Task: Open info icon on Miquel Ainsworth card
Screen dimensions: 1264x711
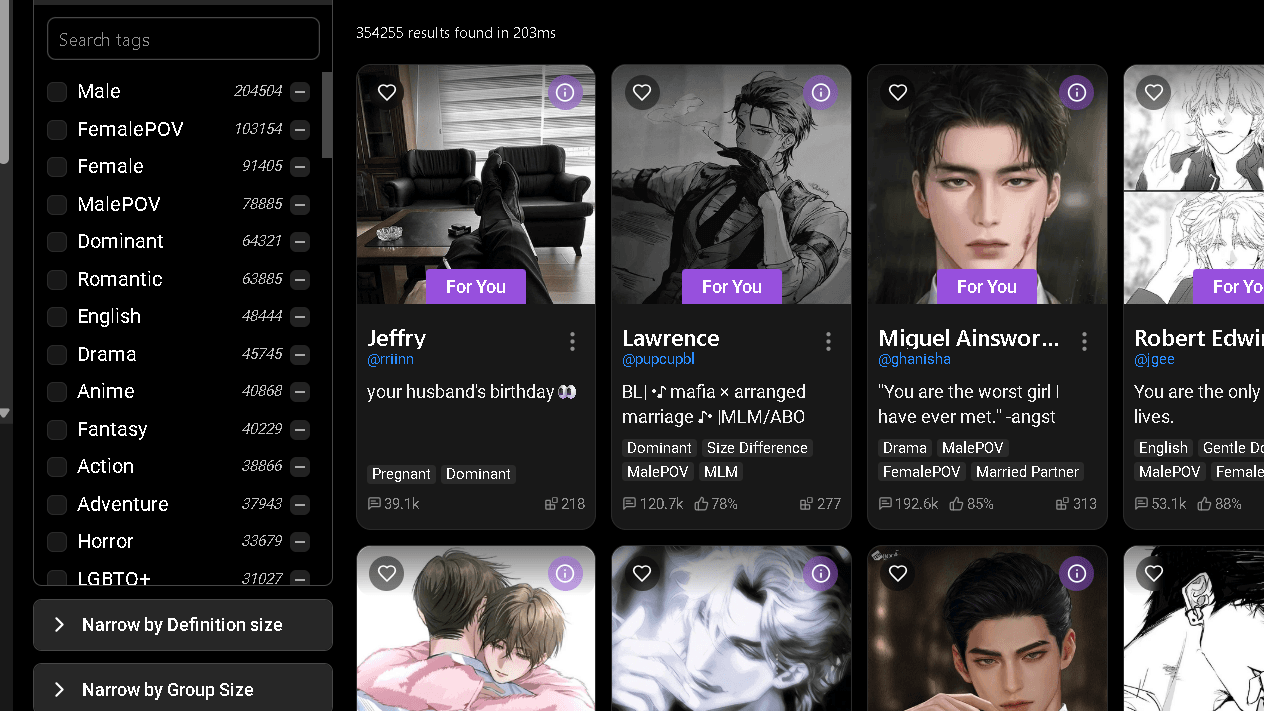Action: pyautogui.click(x=1077, y=92)
